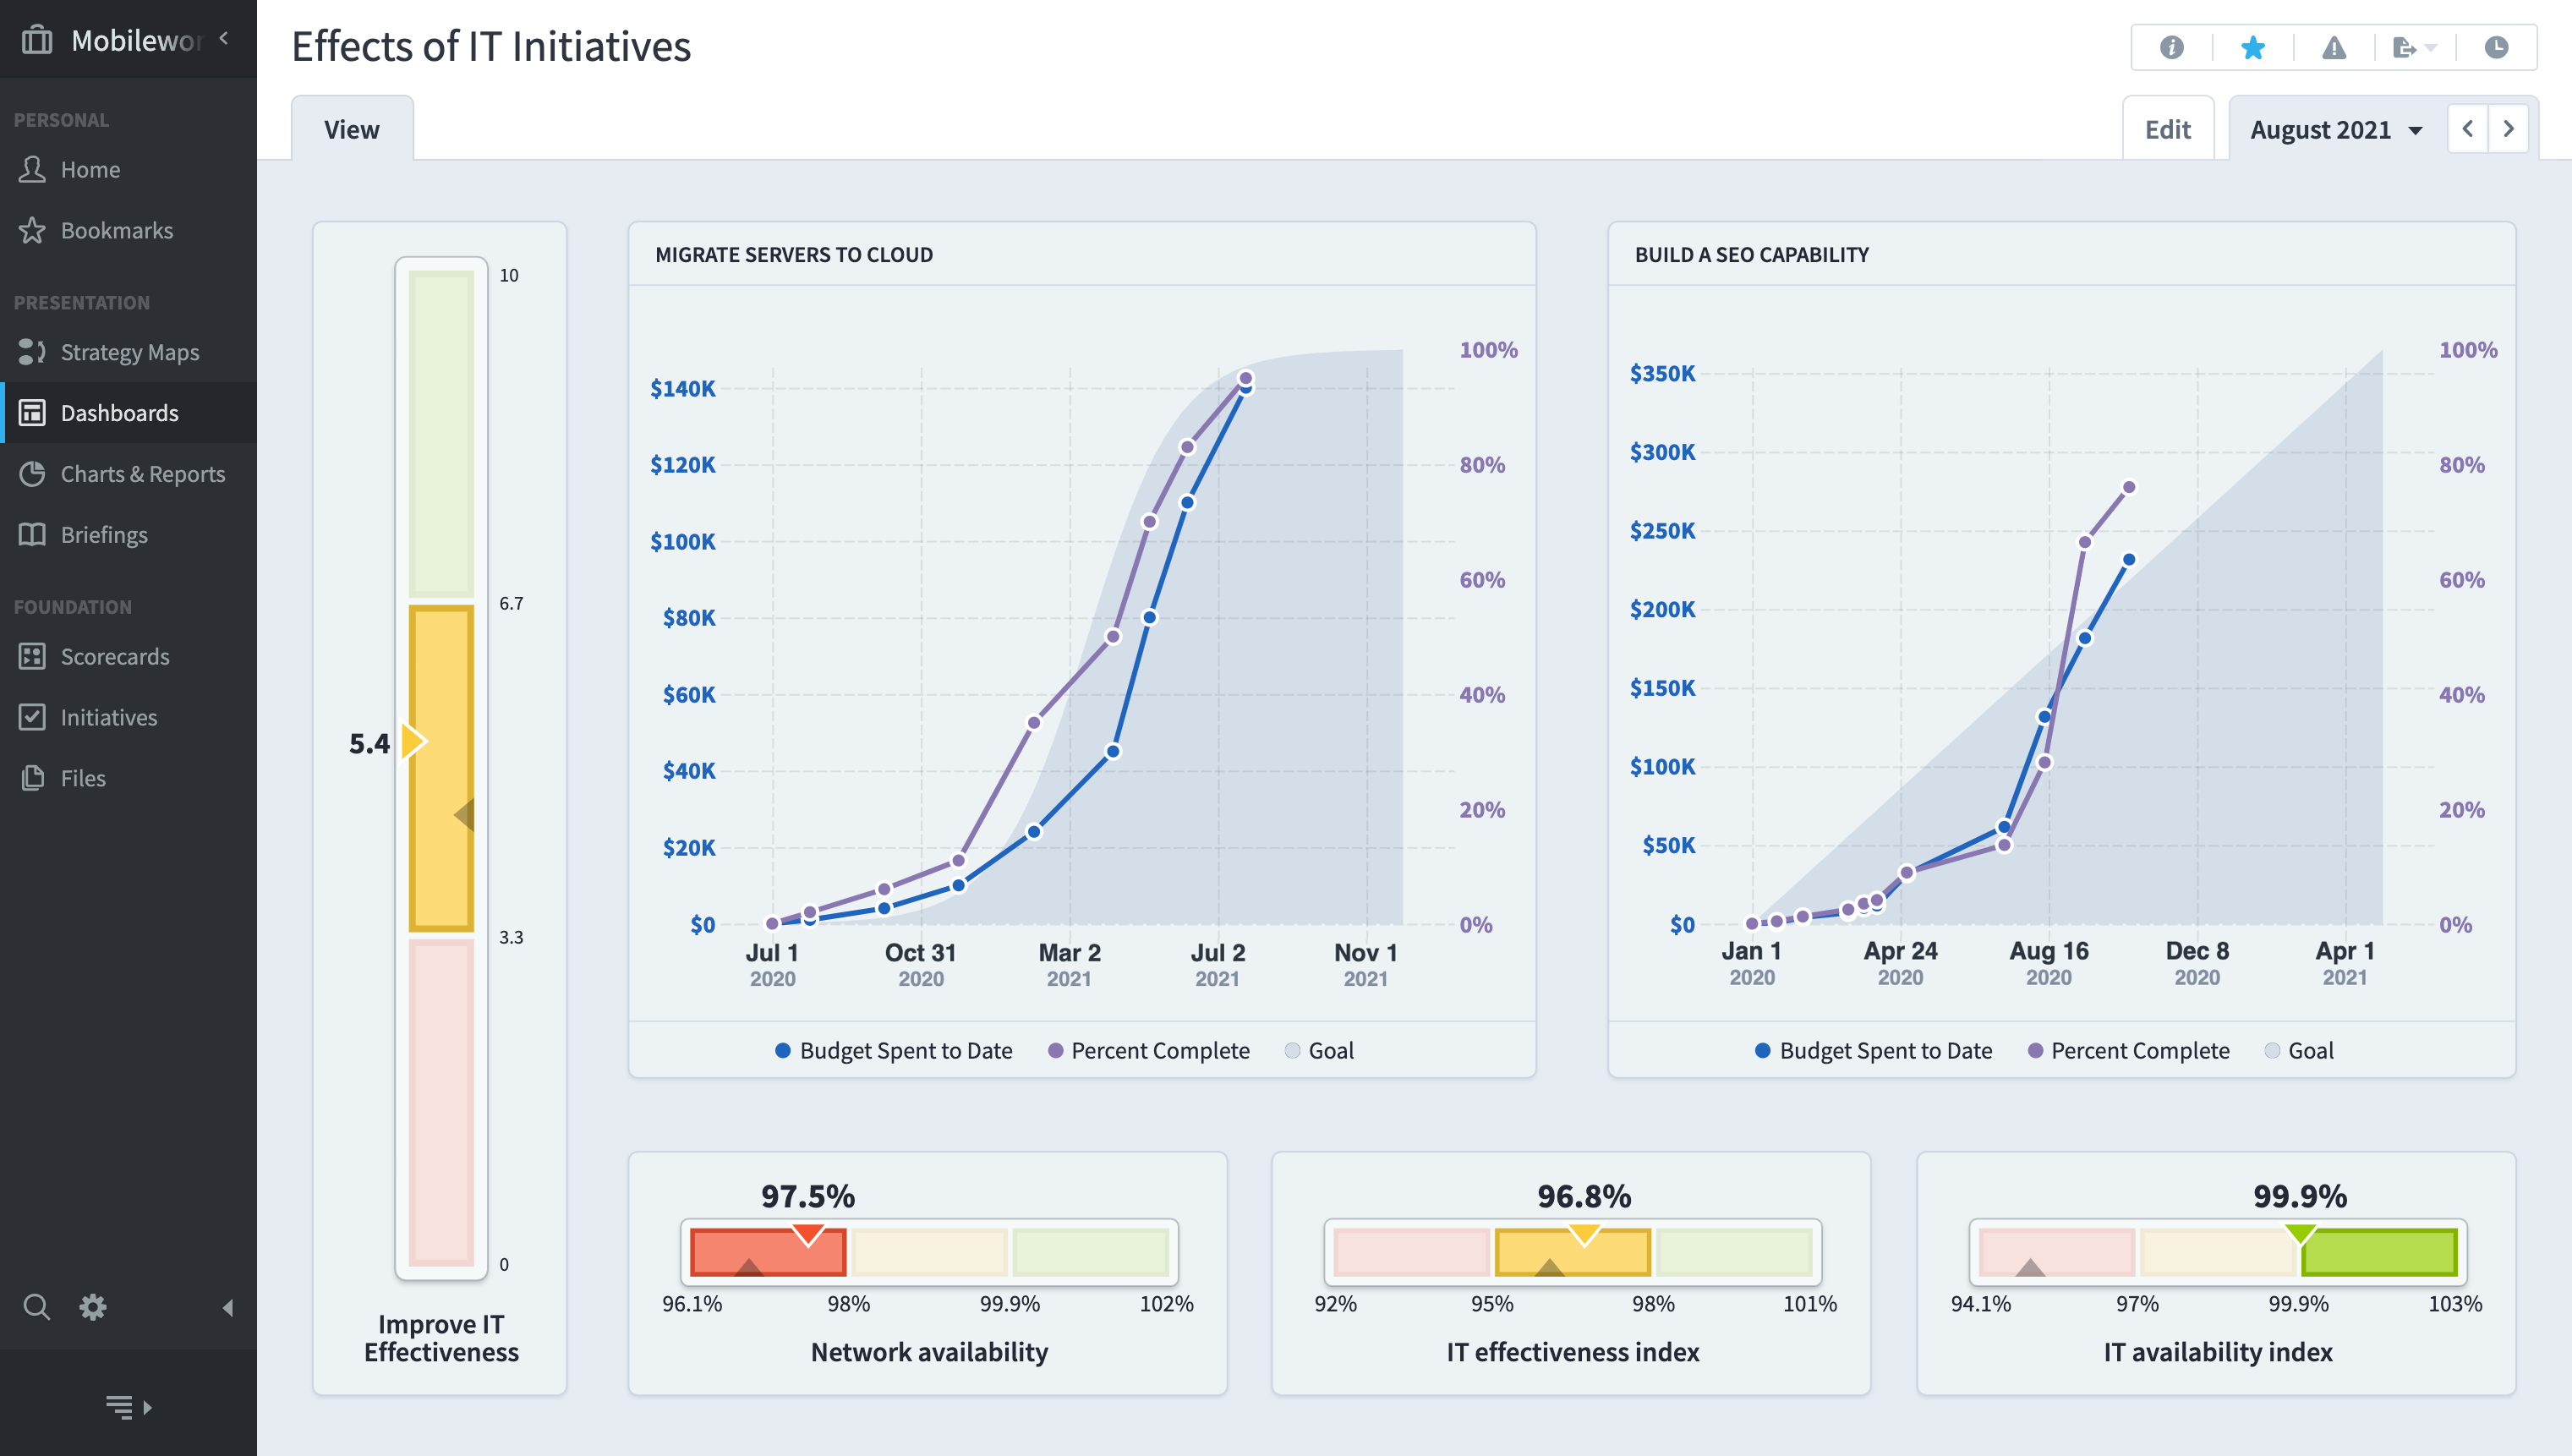Open settings gear in sidebar
2572x1456 pixels.
93,1306
